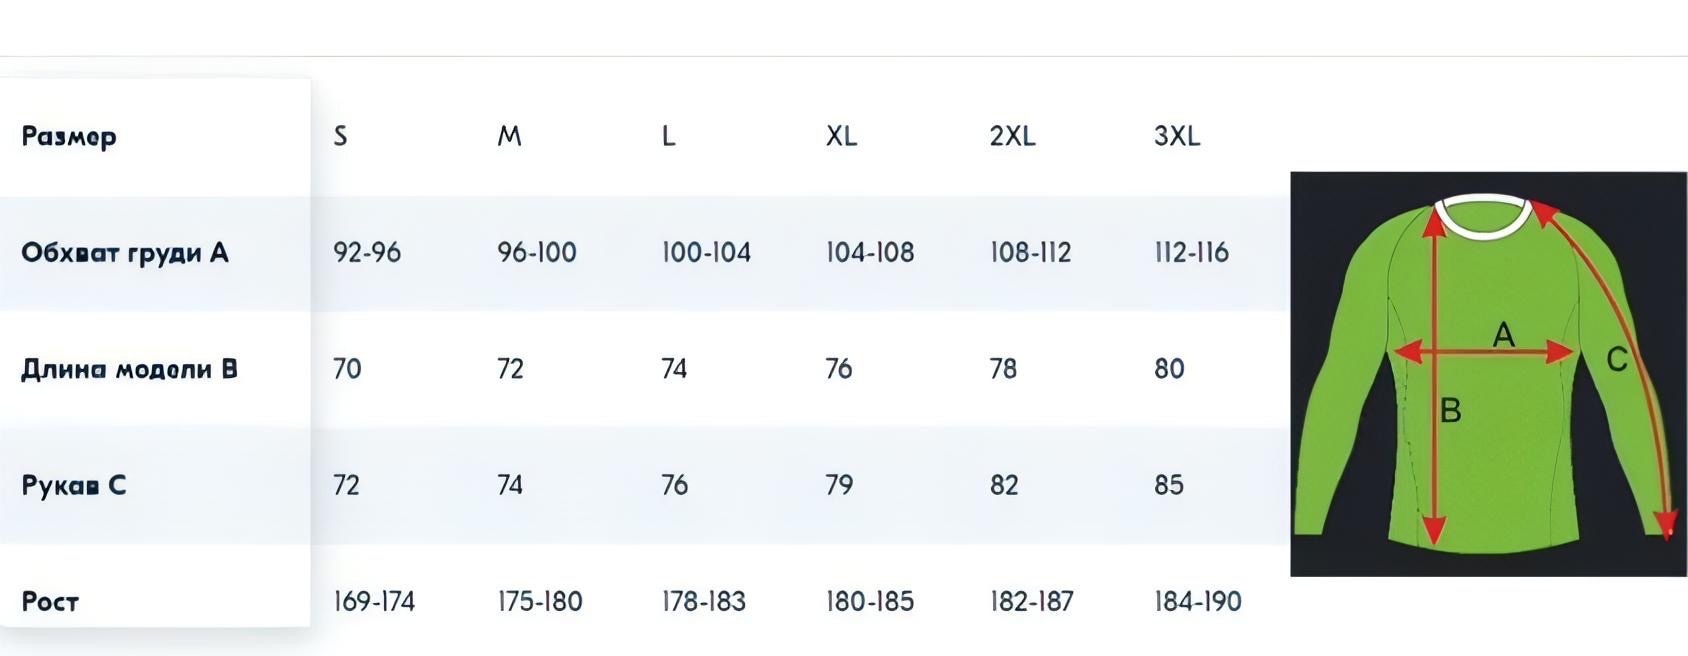1688x656 pixels.
Task: Click letter B on the shirt diagram
Action: point(1450,410)
